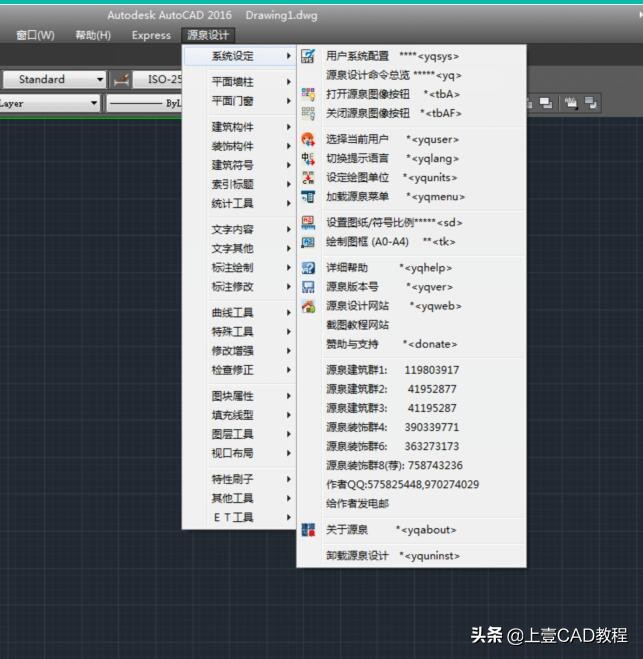Open the 窗口(W) menu
The height and width of the screenshot is (659, 643).
click(35, 35)
